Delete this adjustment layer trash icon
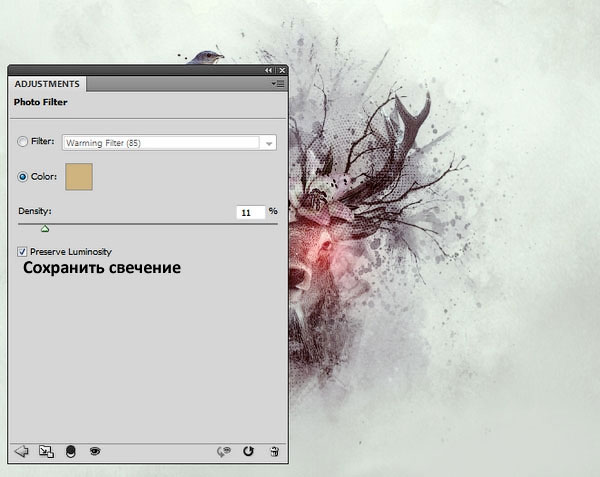Screen dimensions: 600x477 [x=274, y=451]
